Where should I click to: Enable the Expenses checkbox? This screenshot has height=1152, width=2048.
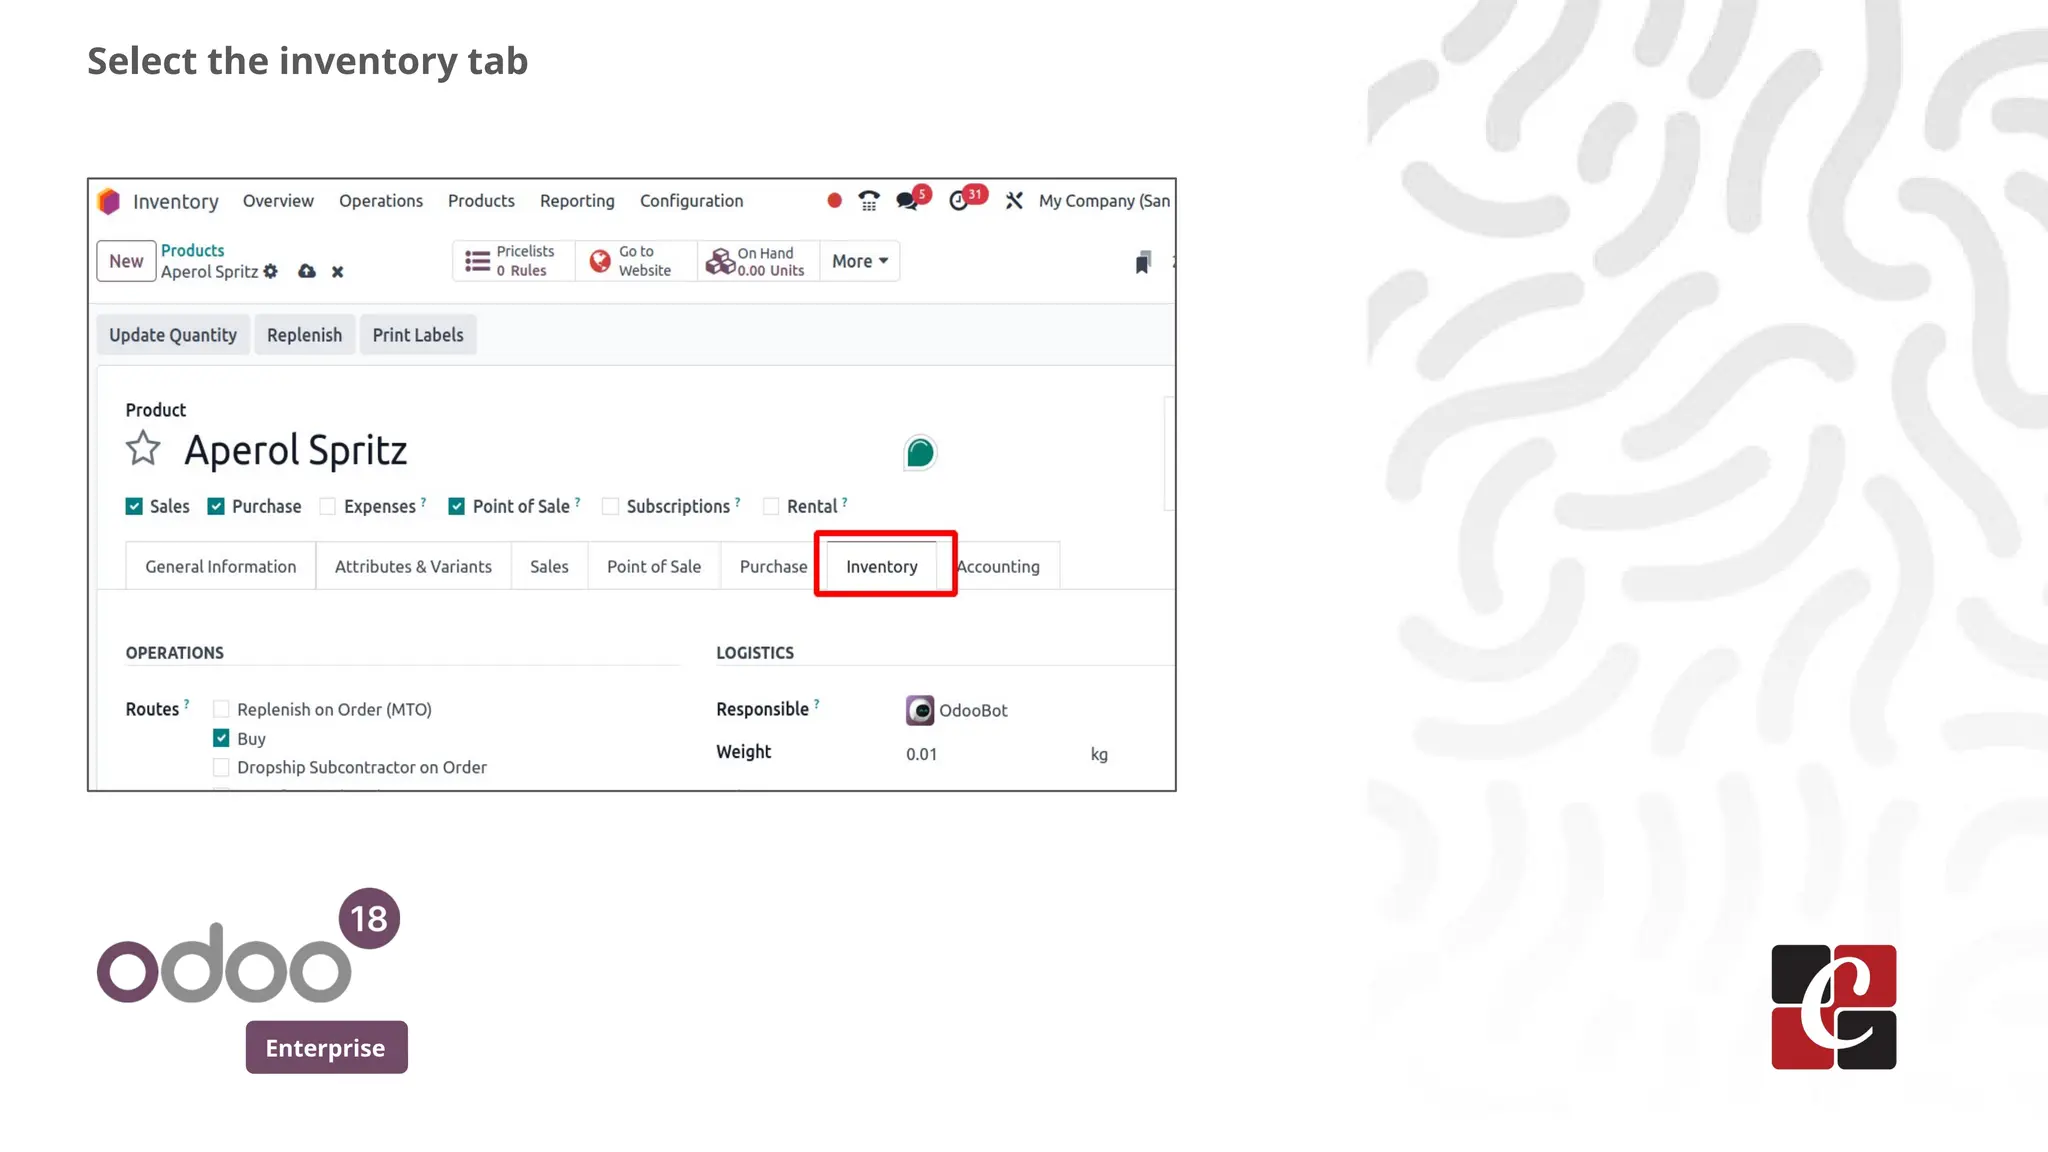[x=328, y=506]
